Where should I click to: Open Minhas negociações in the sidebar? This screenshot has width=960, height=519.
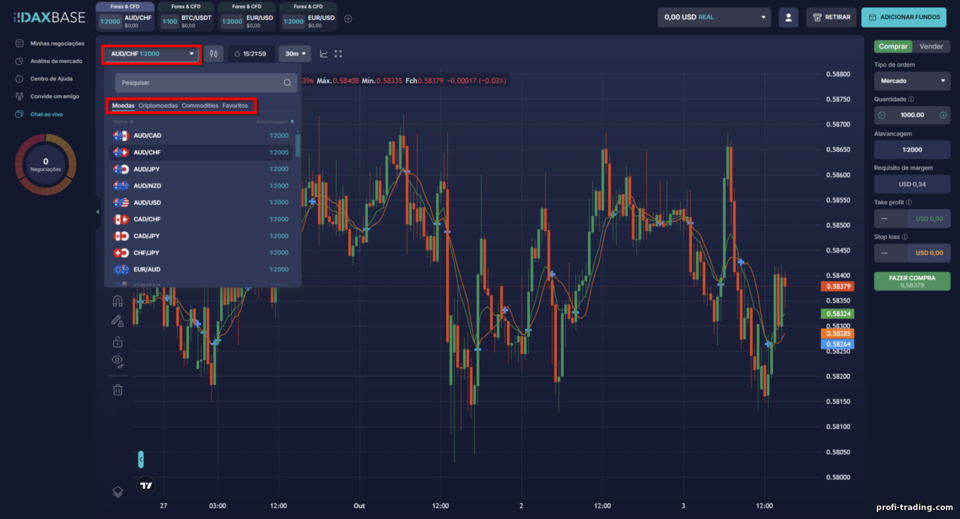pos(58,43)
